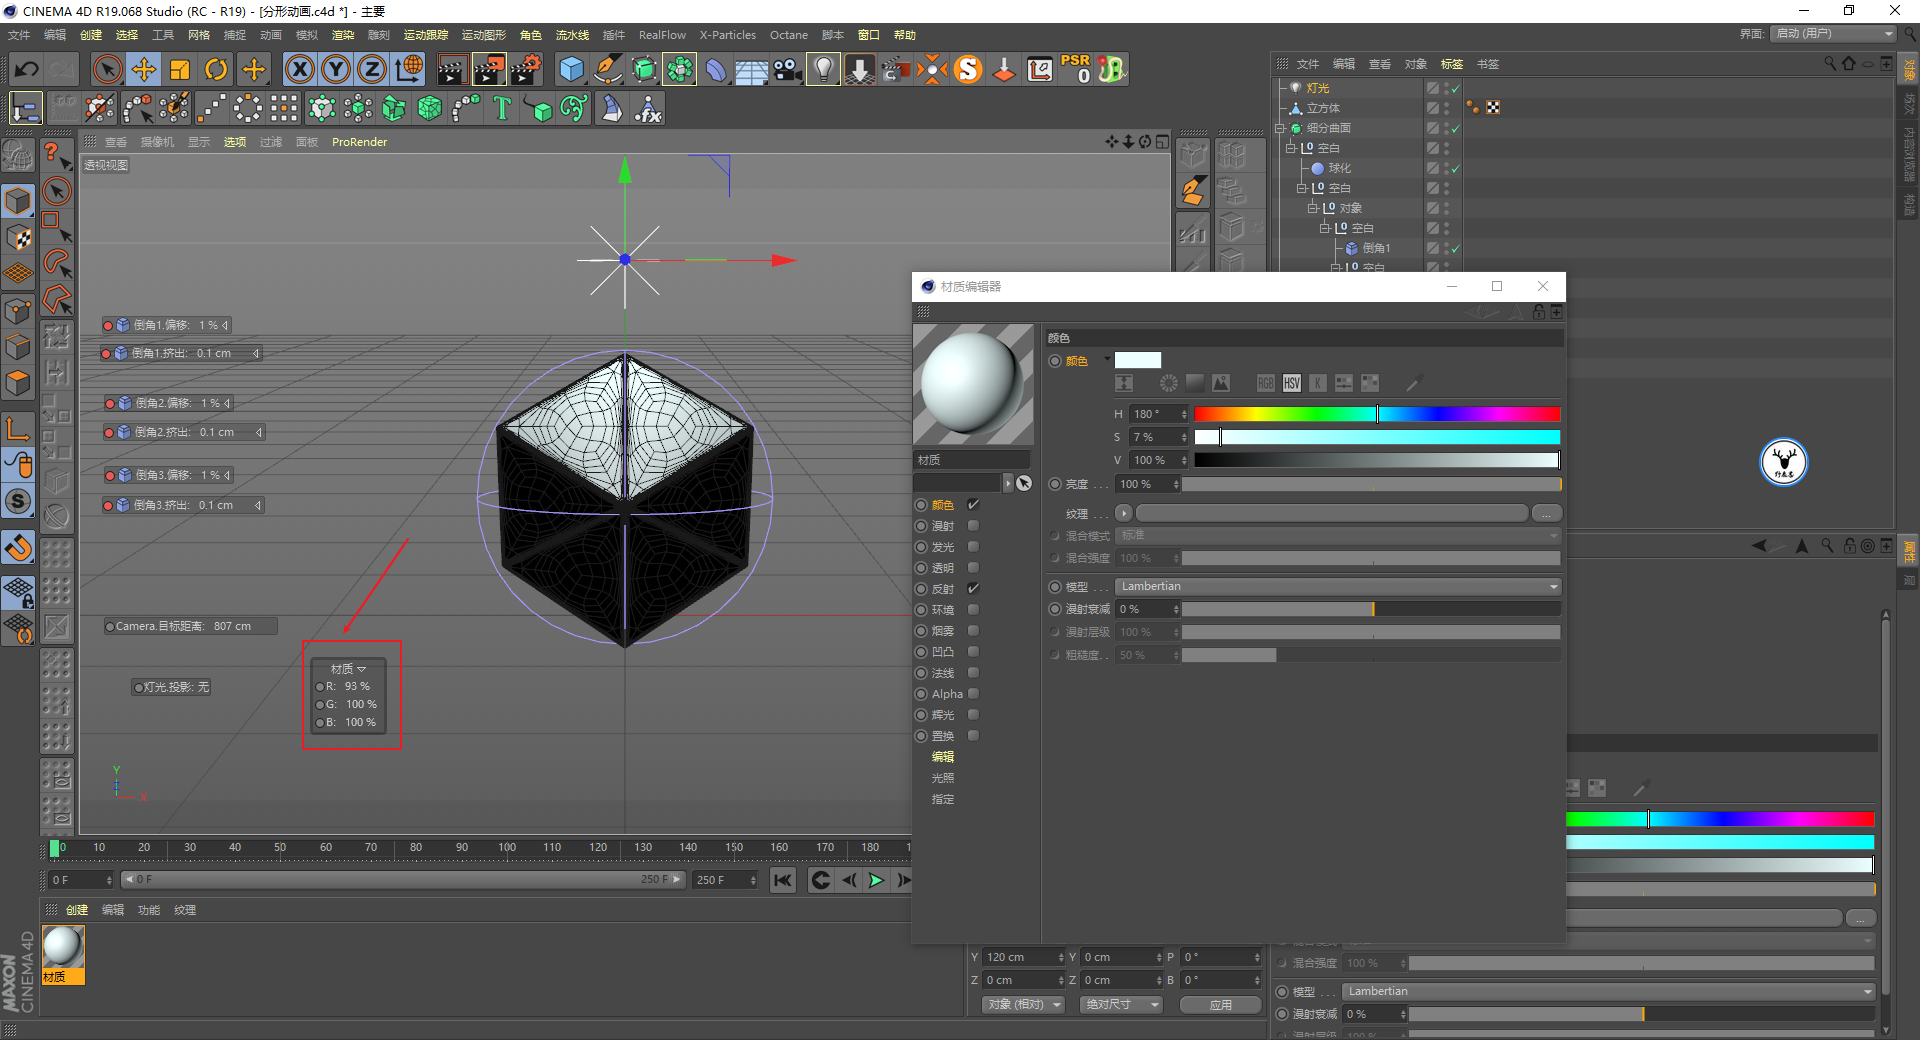Enable the 透明 channel checkbox
This screenshot has height=1040, width=1920.
click(x=973, y=568)
